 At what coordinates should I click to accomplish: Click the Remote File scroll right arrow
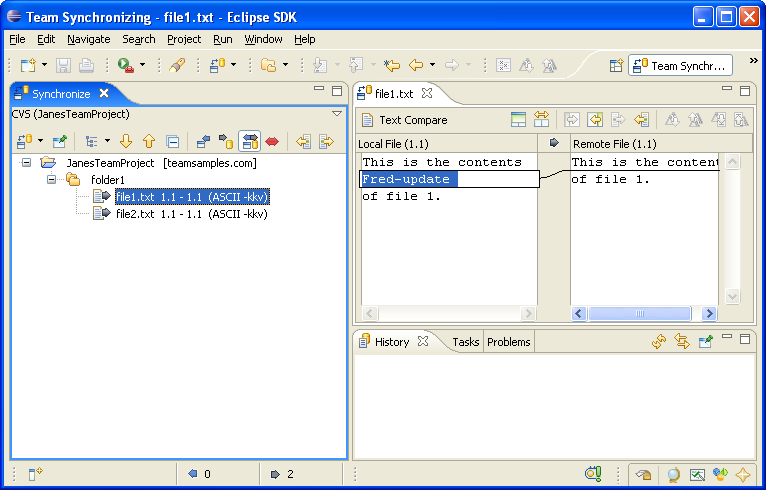coord(709,314)
